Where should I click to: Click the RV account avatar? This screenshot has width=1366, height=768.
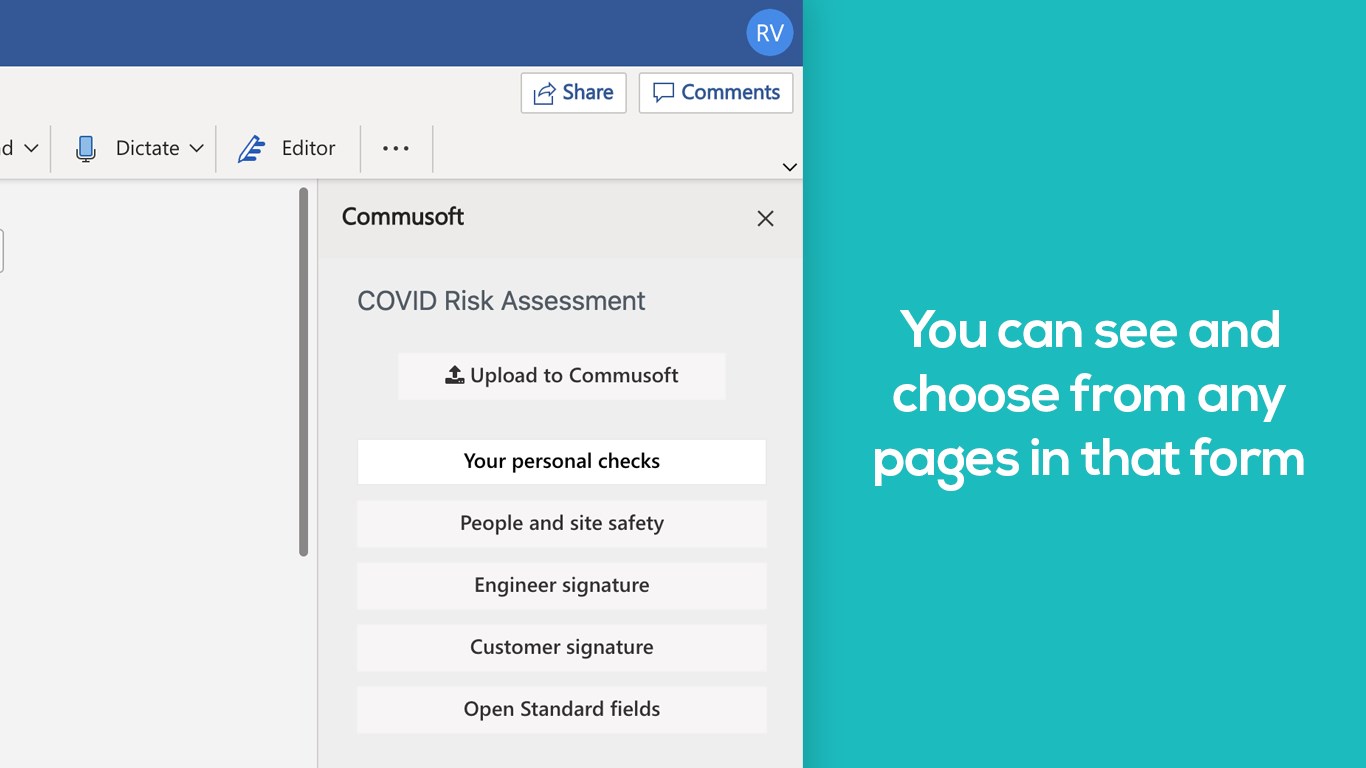(x=769, y=33)
